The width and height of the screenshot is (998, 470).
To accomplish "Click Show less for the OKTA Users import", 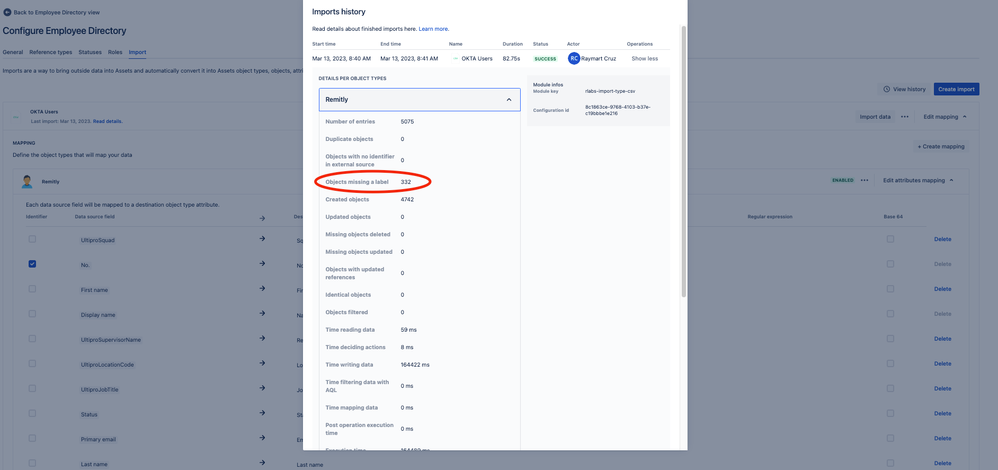I will coord(645,59).
